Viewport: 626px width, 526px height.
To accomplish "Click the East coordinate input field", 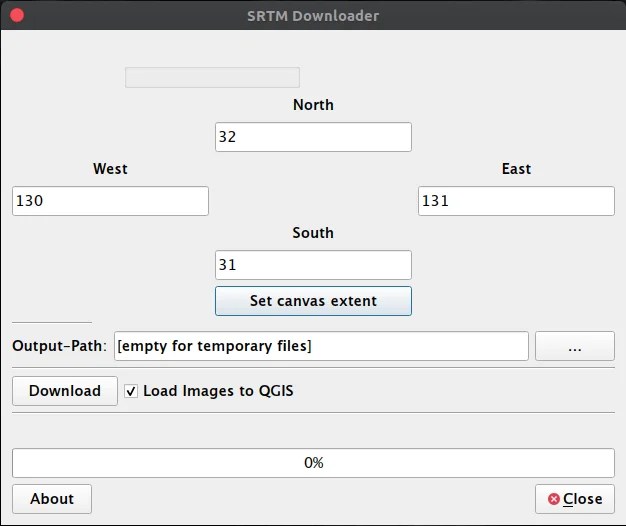I will (516, 201).
